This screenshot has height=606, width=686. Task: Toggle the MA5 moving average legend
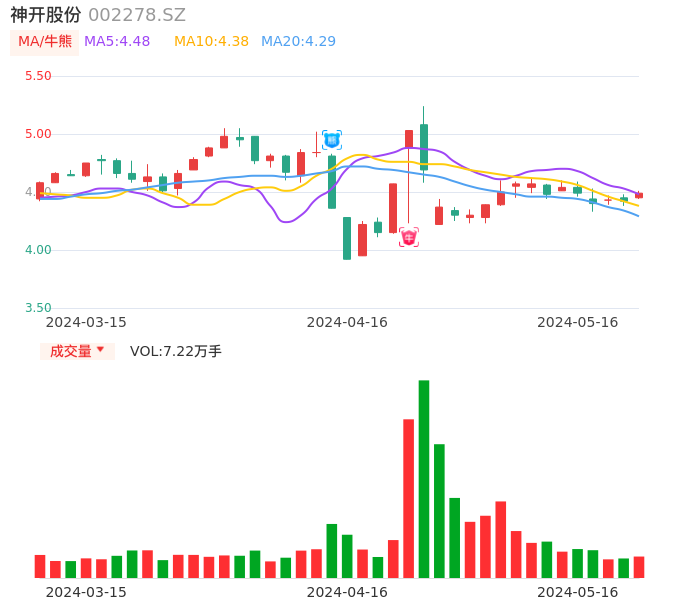(x=117, y=42)
